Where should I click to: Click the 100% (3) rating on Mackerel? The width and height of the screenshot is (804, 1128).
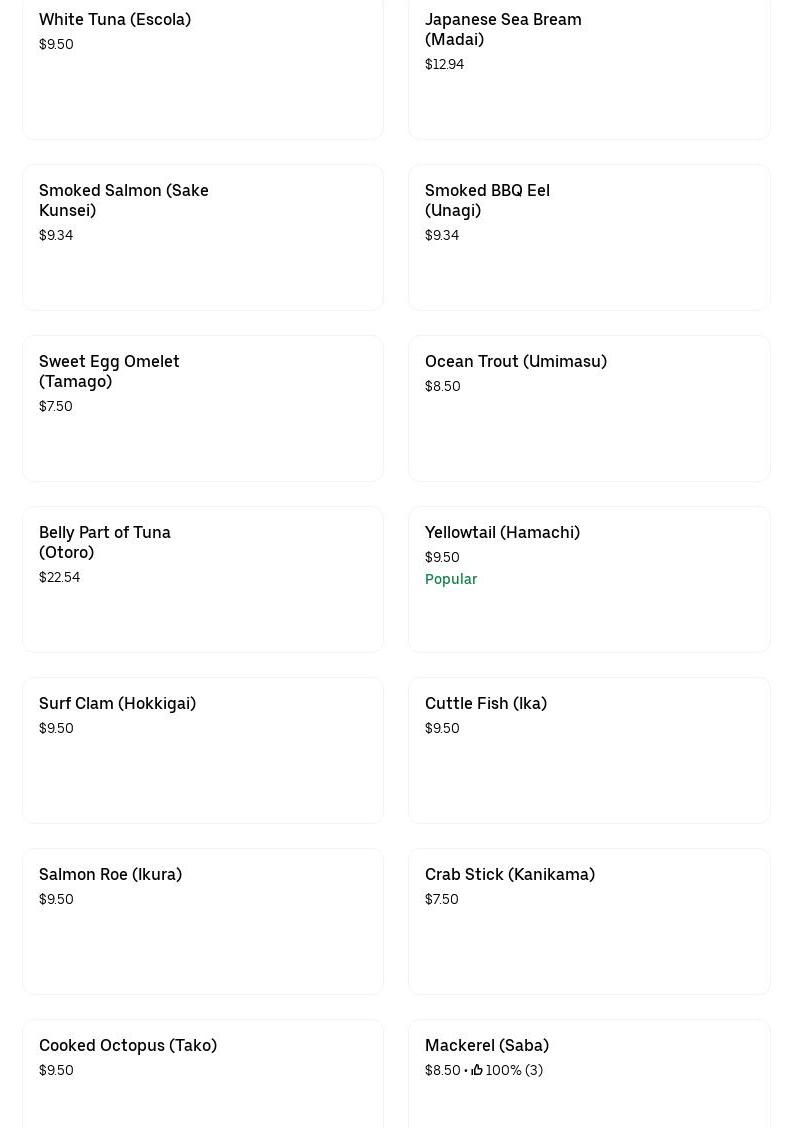pos(514,1070)
